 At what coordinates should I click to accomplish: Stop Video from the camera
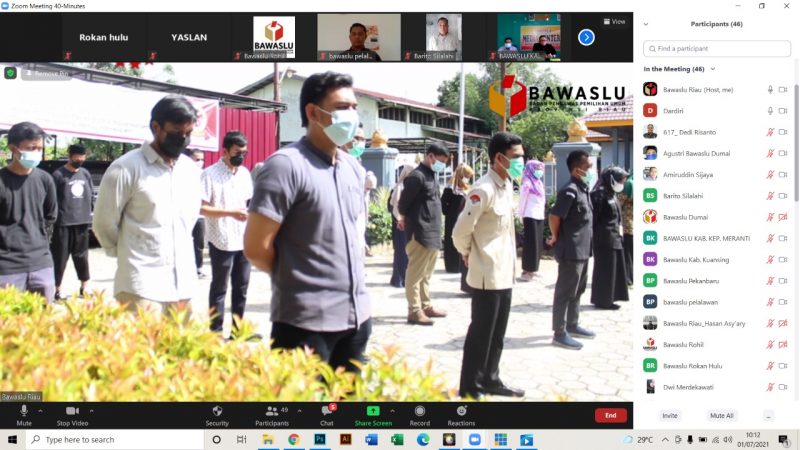(x=71, y=411)
